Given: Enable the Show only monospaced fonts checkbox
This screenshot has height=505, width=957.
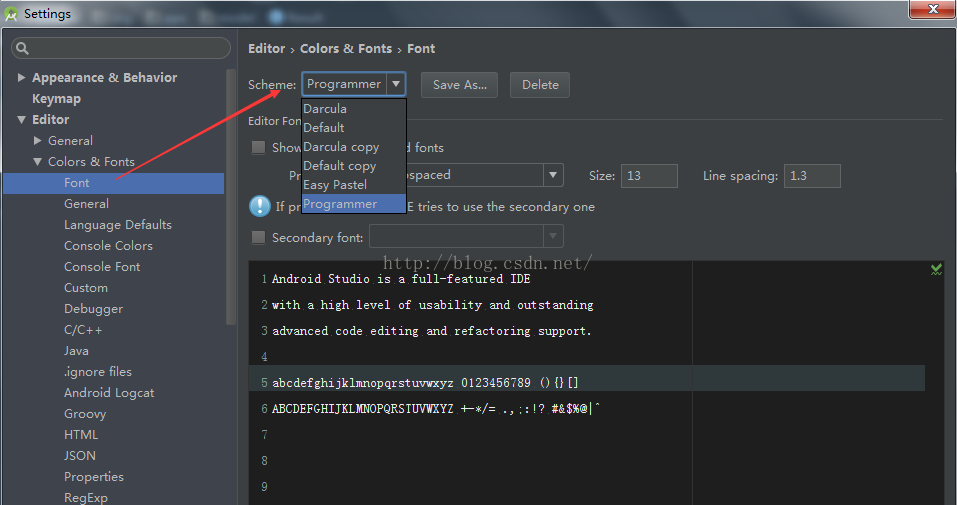Looking at the screenshot, I should [x=259, y=147].
